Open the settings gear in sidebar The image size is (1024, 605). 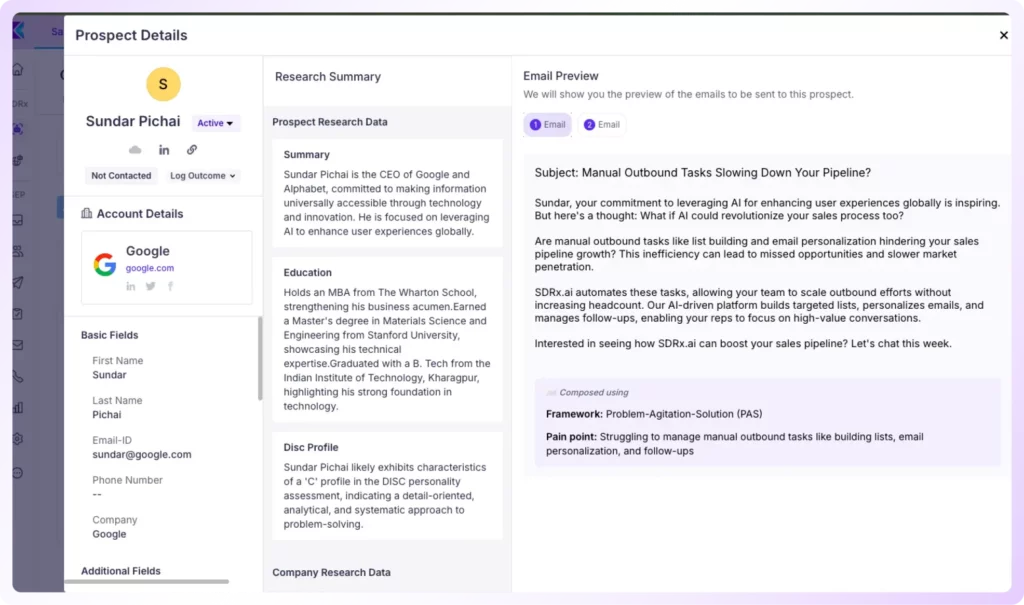click(17, 439)
